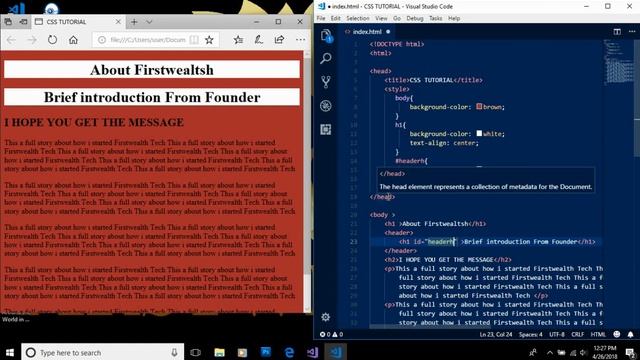This screenshot has height=360, width=640.
Task: Click the feedback smiley in status bar
Action: (x=617, y=334)
